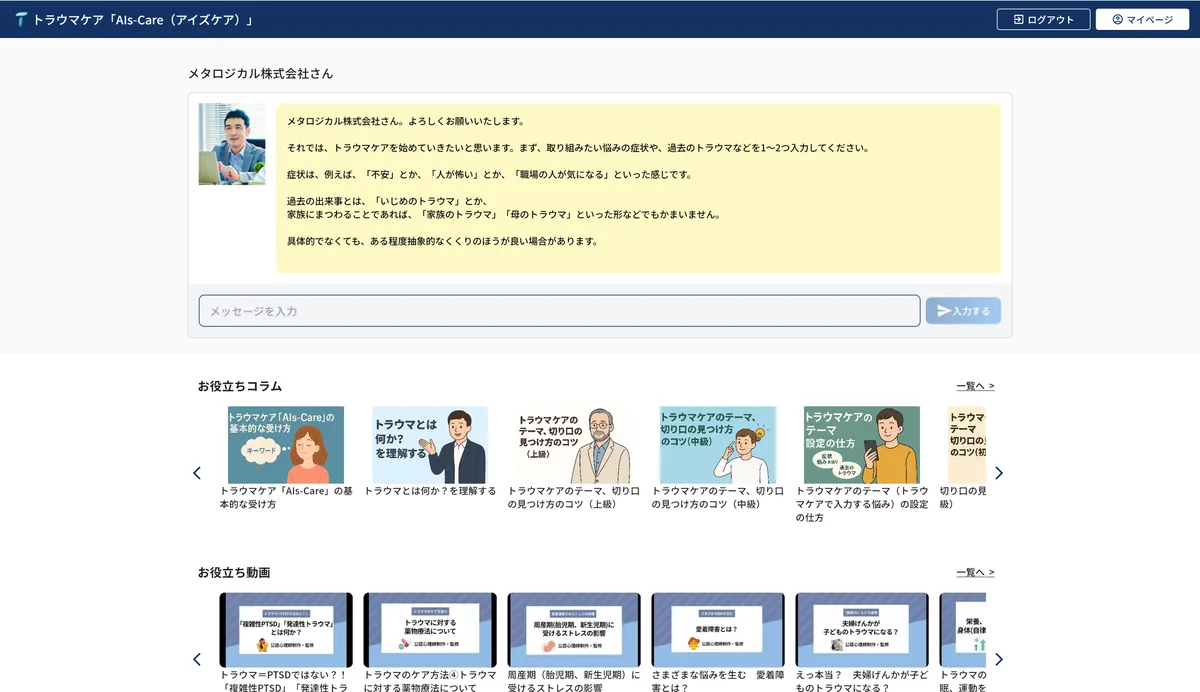The height and width of the screenshot is (692, 1200).
Task: Click the 入力する send button
Action: click(x=963, y=311)
